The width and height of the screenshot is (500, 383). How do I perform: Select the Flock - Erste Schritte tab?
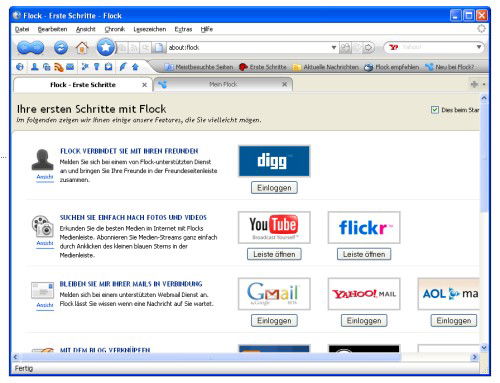[x=83, y=85]
